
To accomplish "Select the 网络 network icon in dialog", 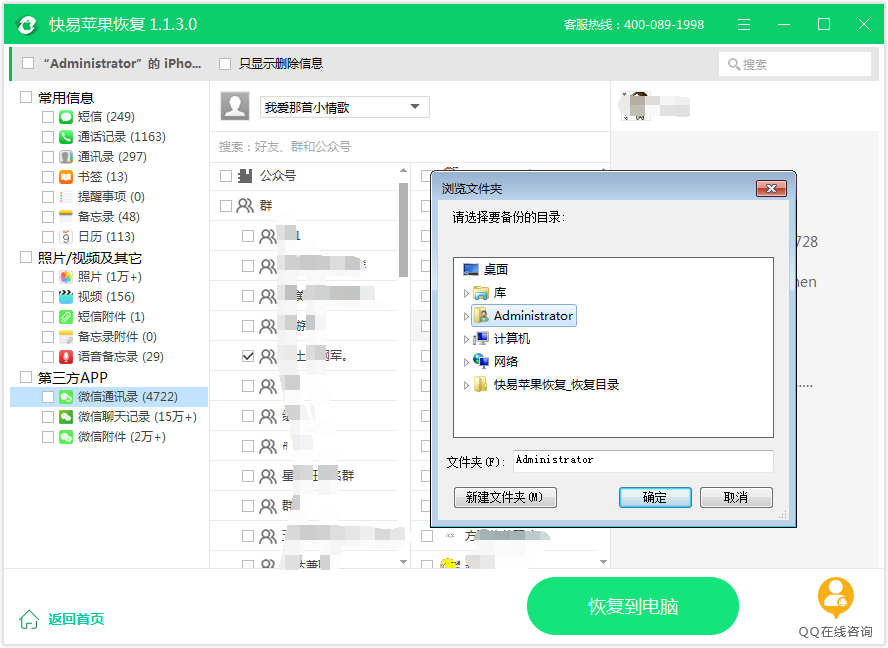I will point(481,361).
